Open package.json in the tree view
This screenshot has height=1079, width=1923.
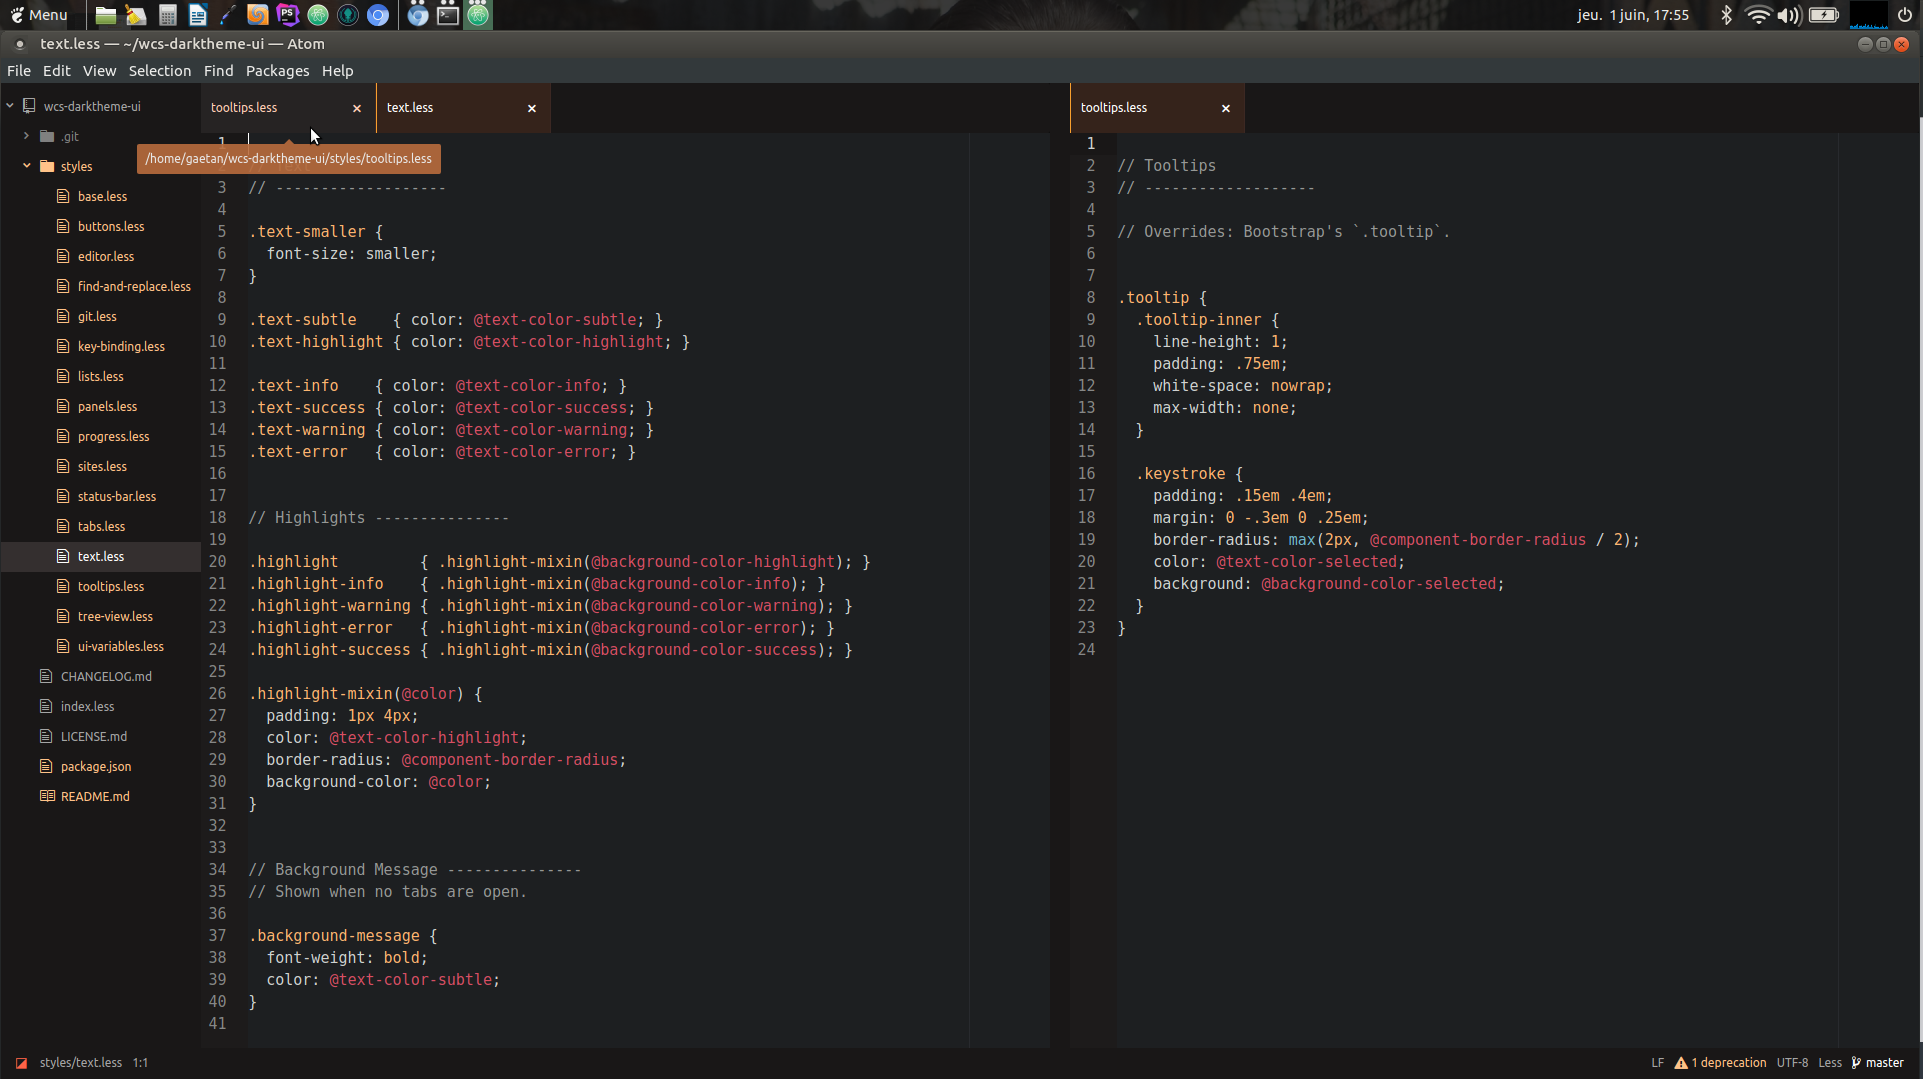point(96,767)
